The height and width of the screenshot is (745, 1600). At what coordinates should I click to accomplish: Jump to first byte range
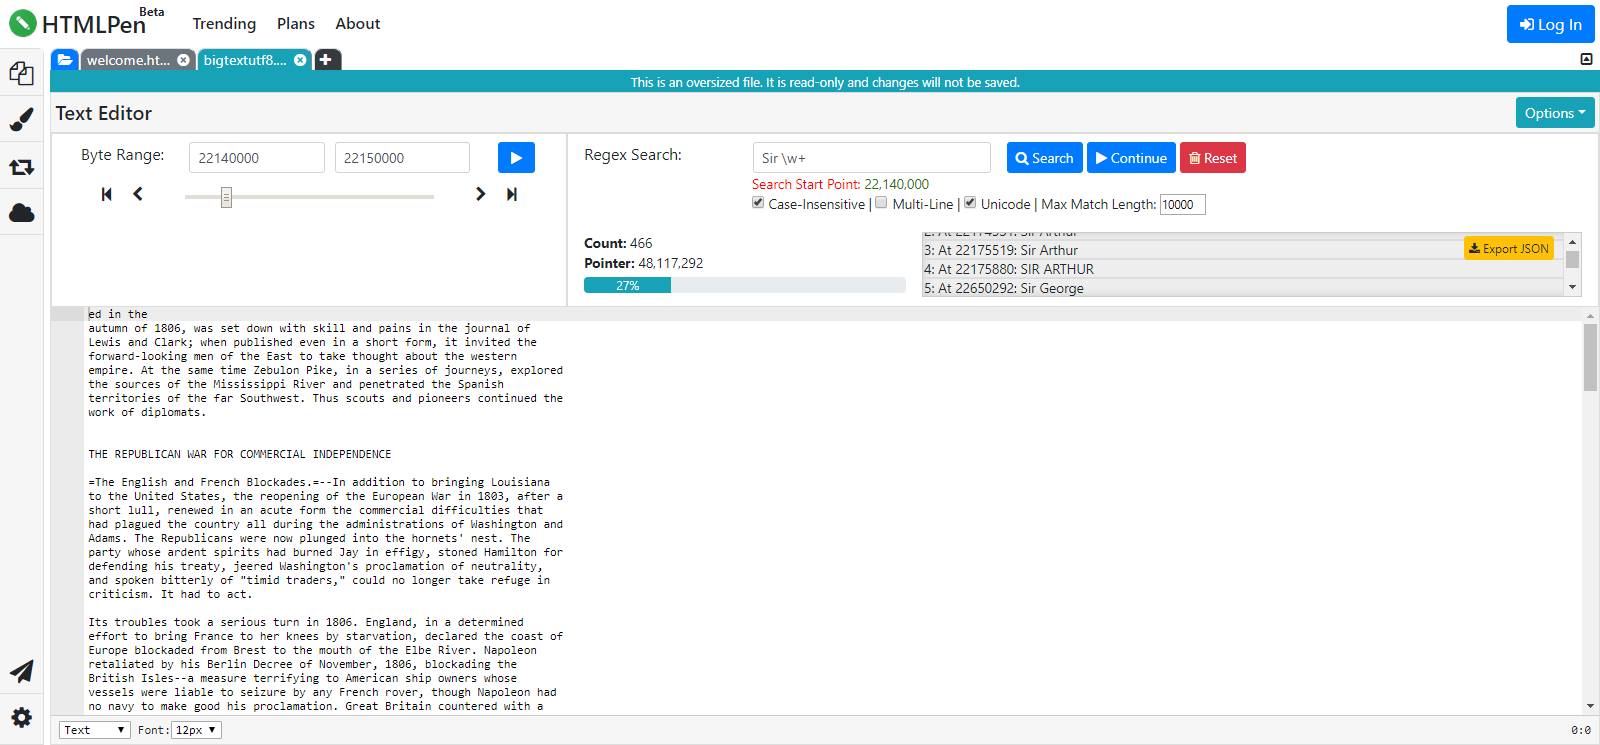point(107,194)
